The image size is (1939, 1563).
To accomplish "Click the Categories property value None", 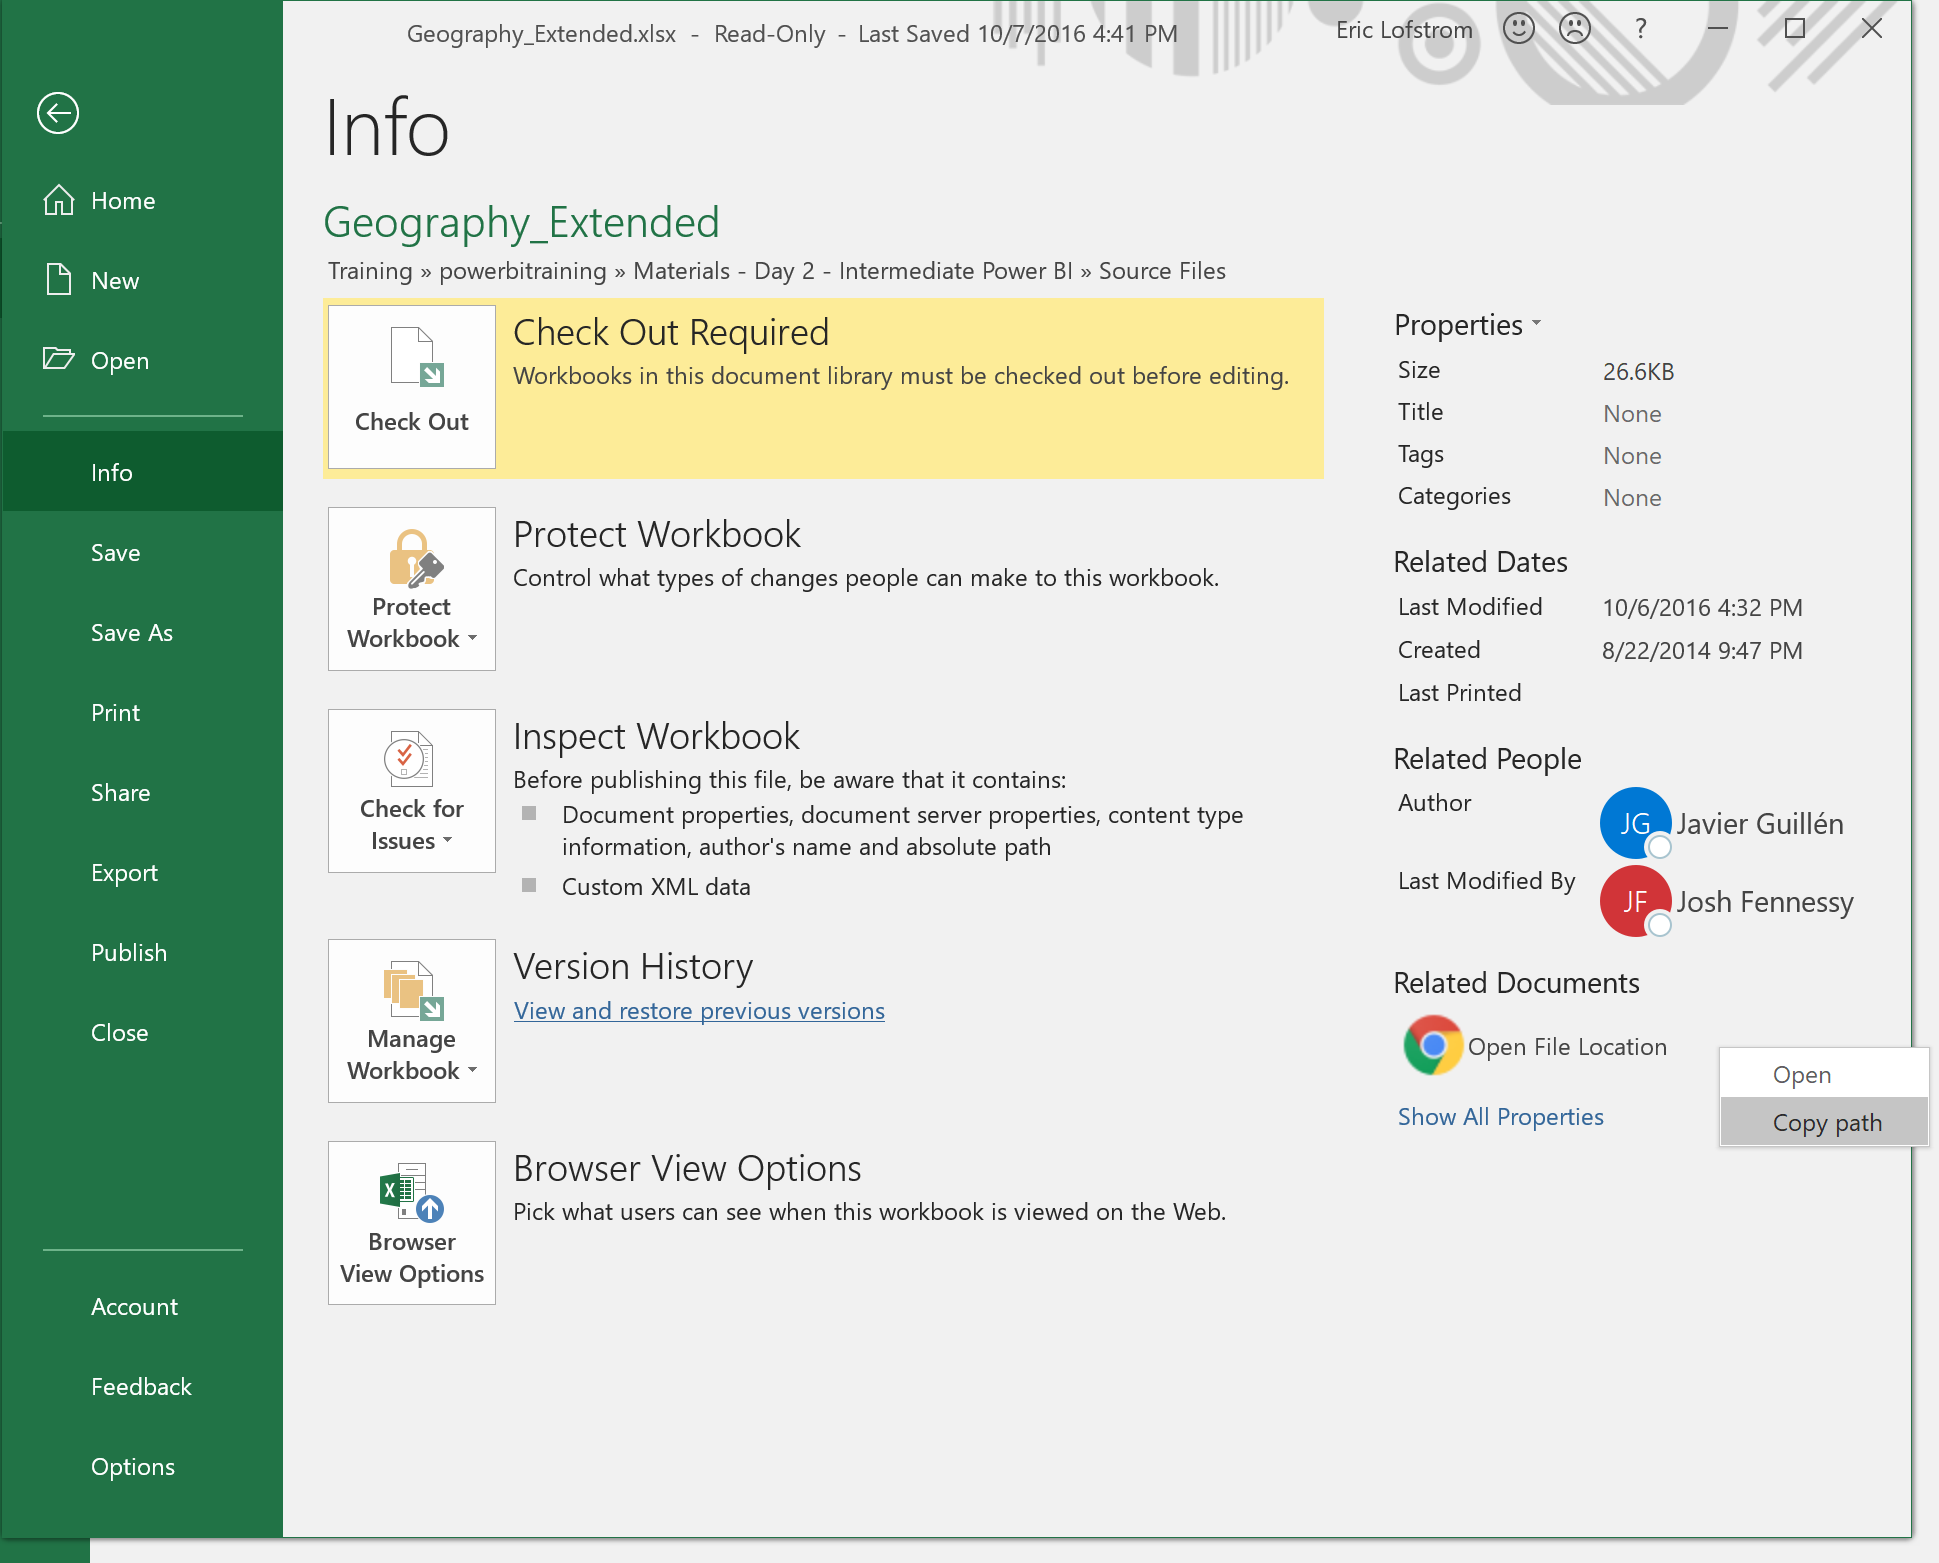I will pyautogui.click(x=1632, y=497).
